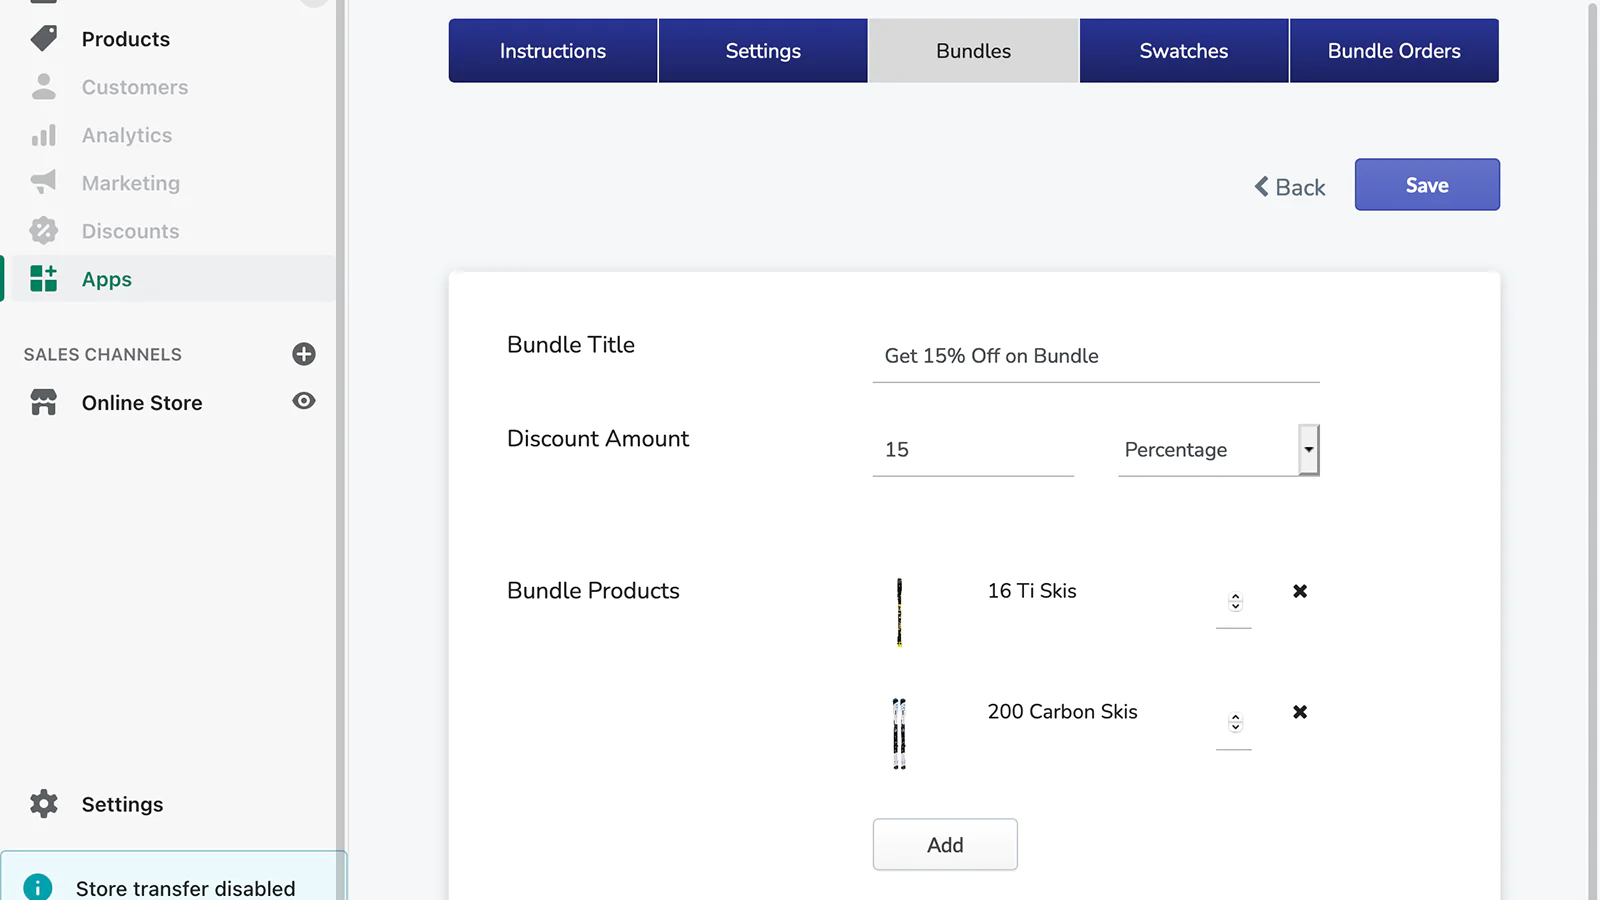The height and width of the screenshot is (900, 1600).
Task: Open Discounts using the discount badge icon
Action: (43, 230)
